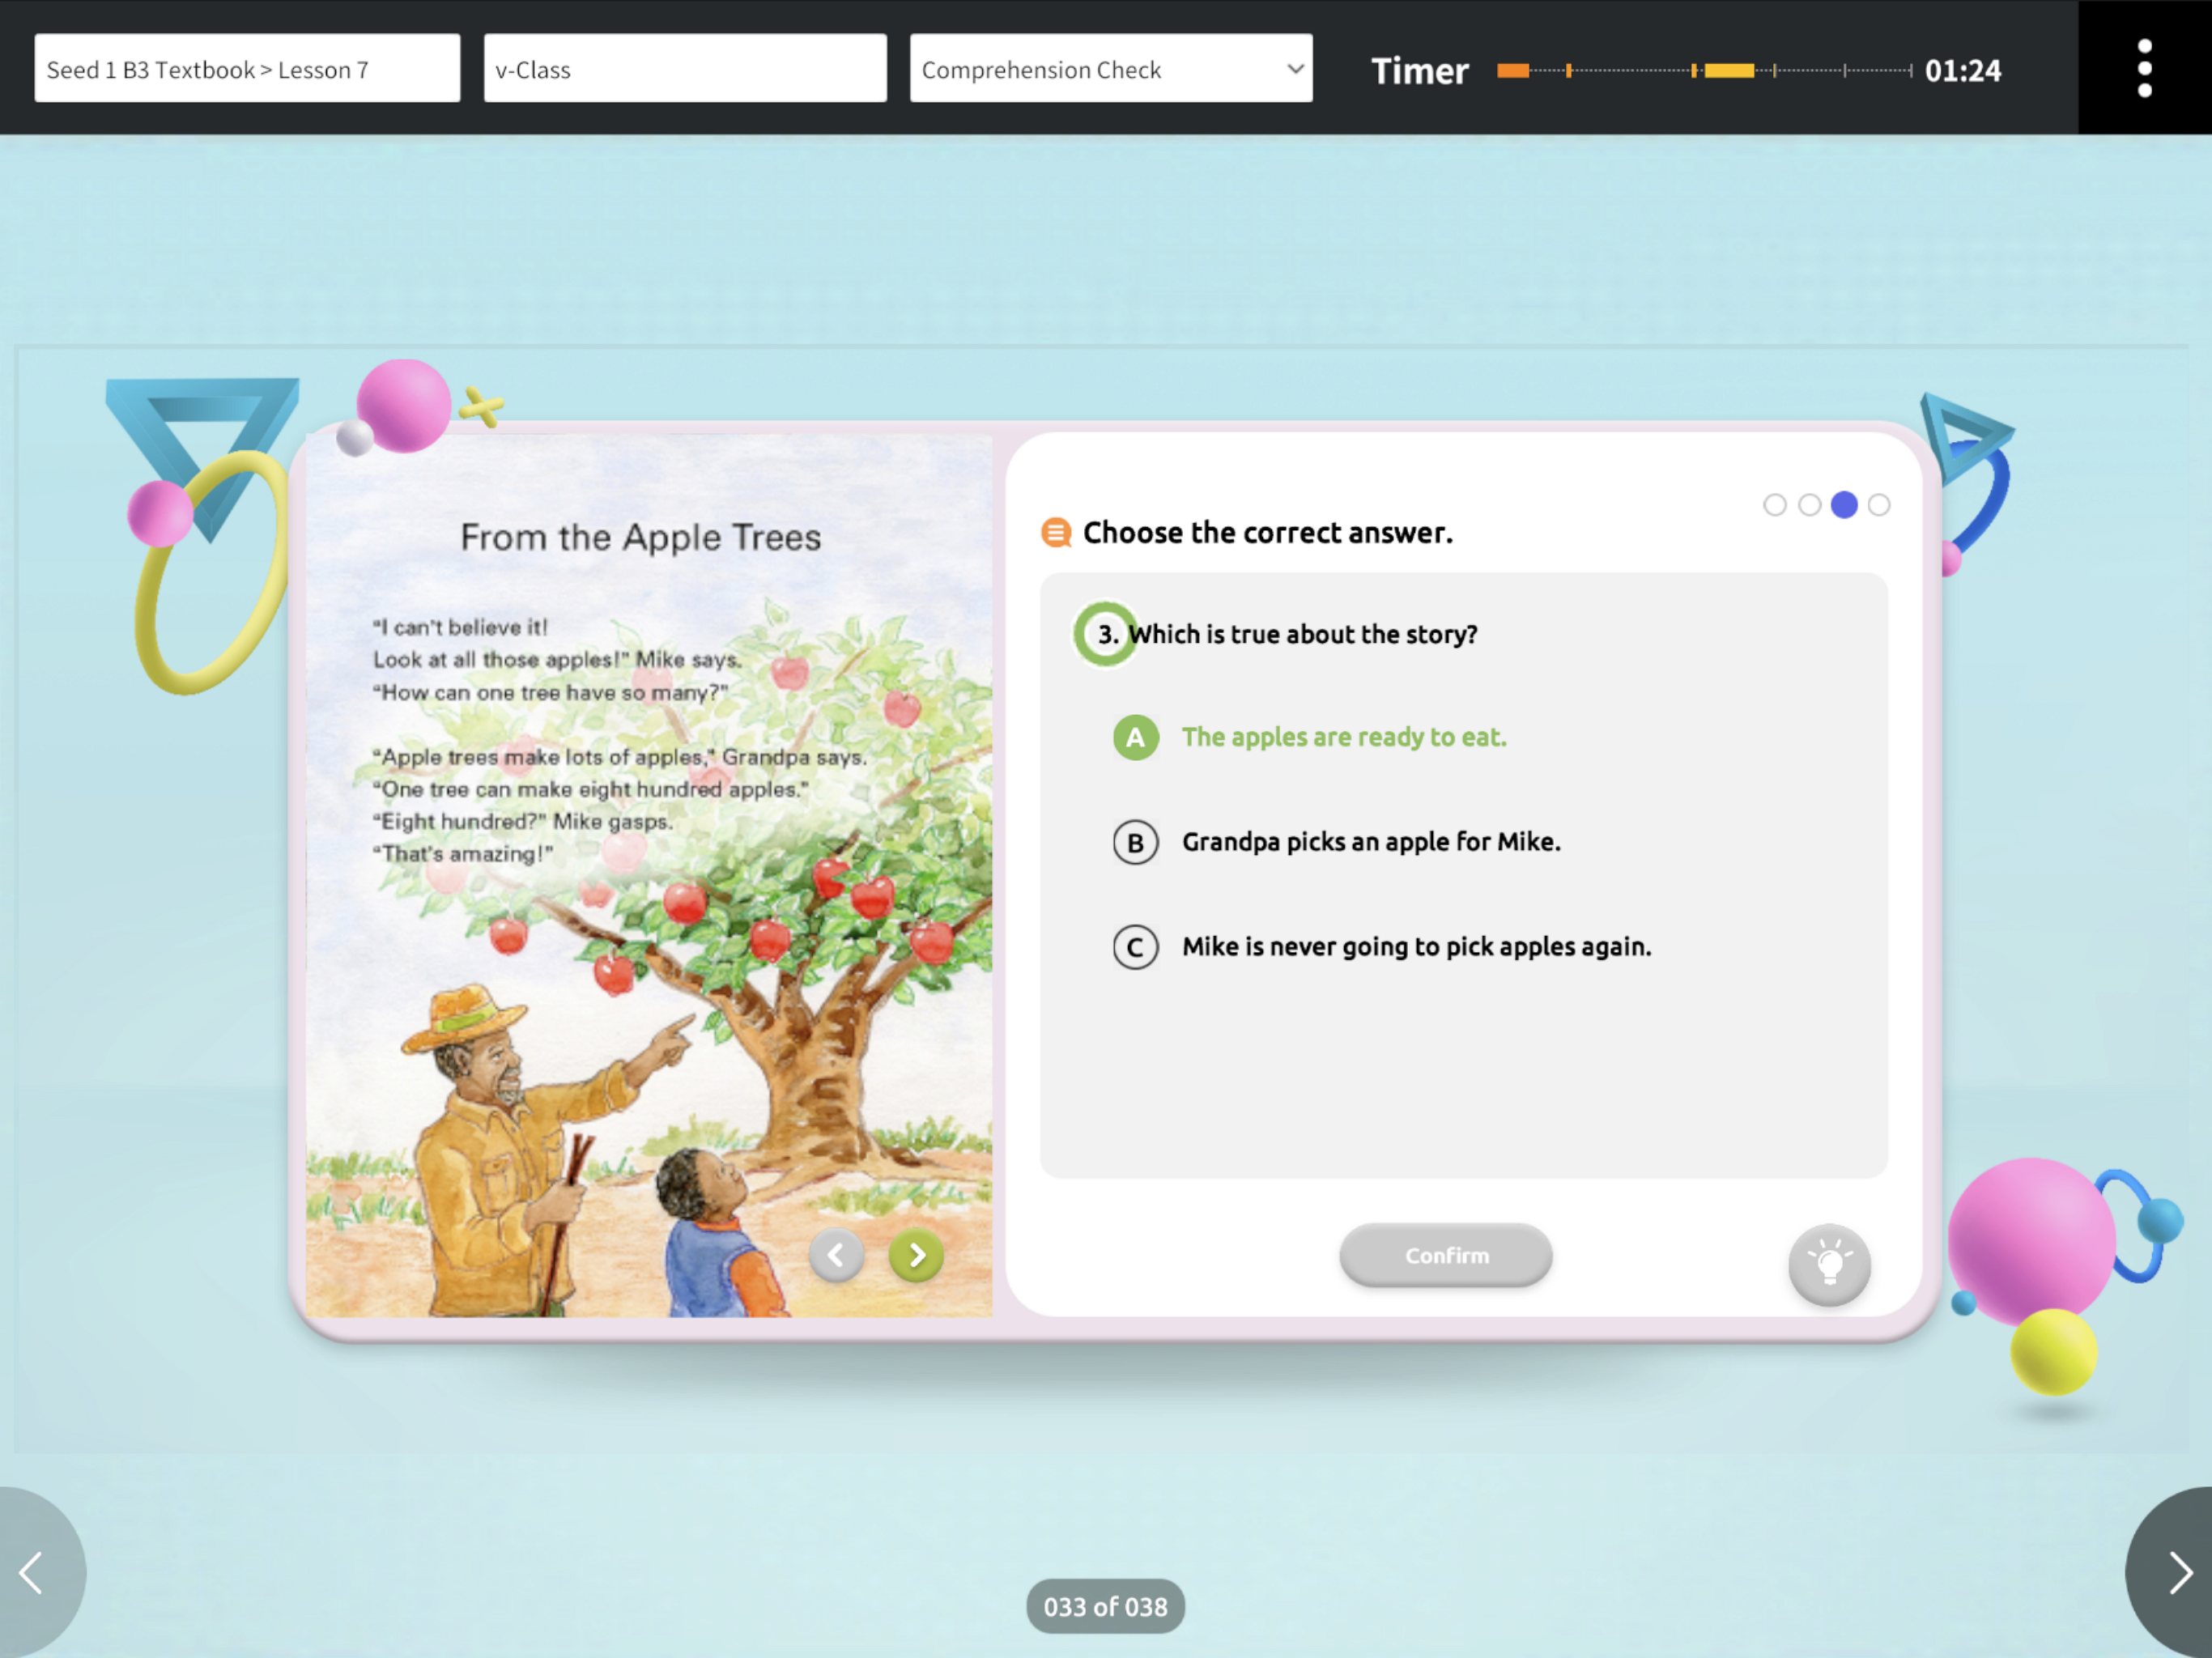Click the 033 of 038 page indicator
The image size is (2212, 1658).
click(1105, 1606)
